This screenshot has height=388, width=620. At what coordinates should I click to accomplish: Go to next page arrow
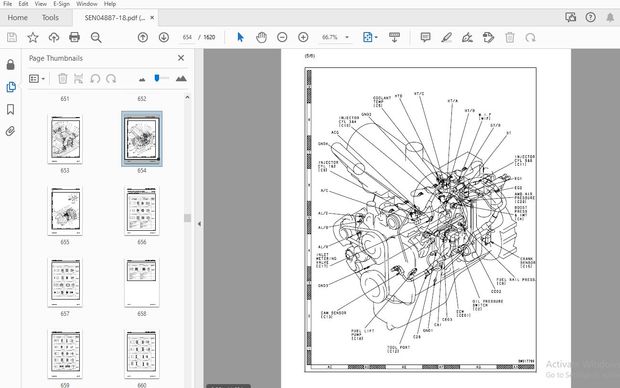pyautogui.click(x=164, y=37)
